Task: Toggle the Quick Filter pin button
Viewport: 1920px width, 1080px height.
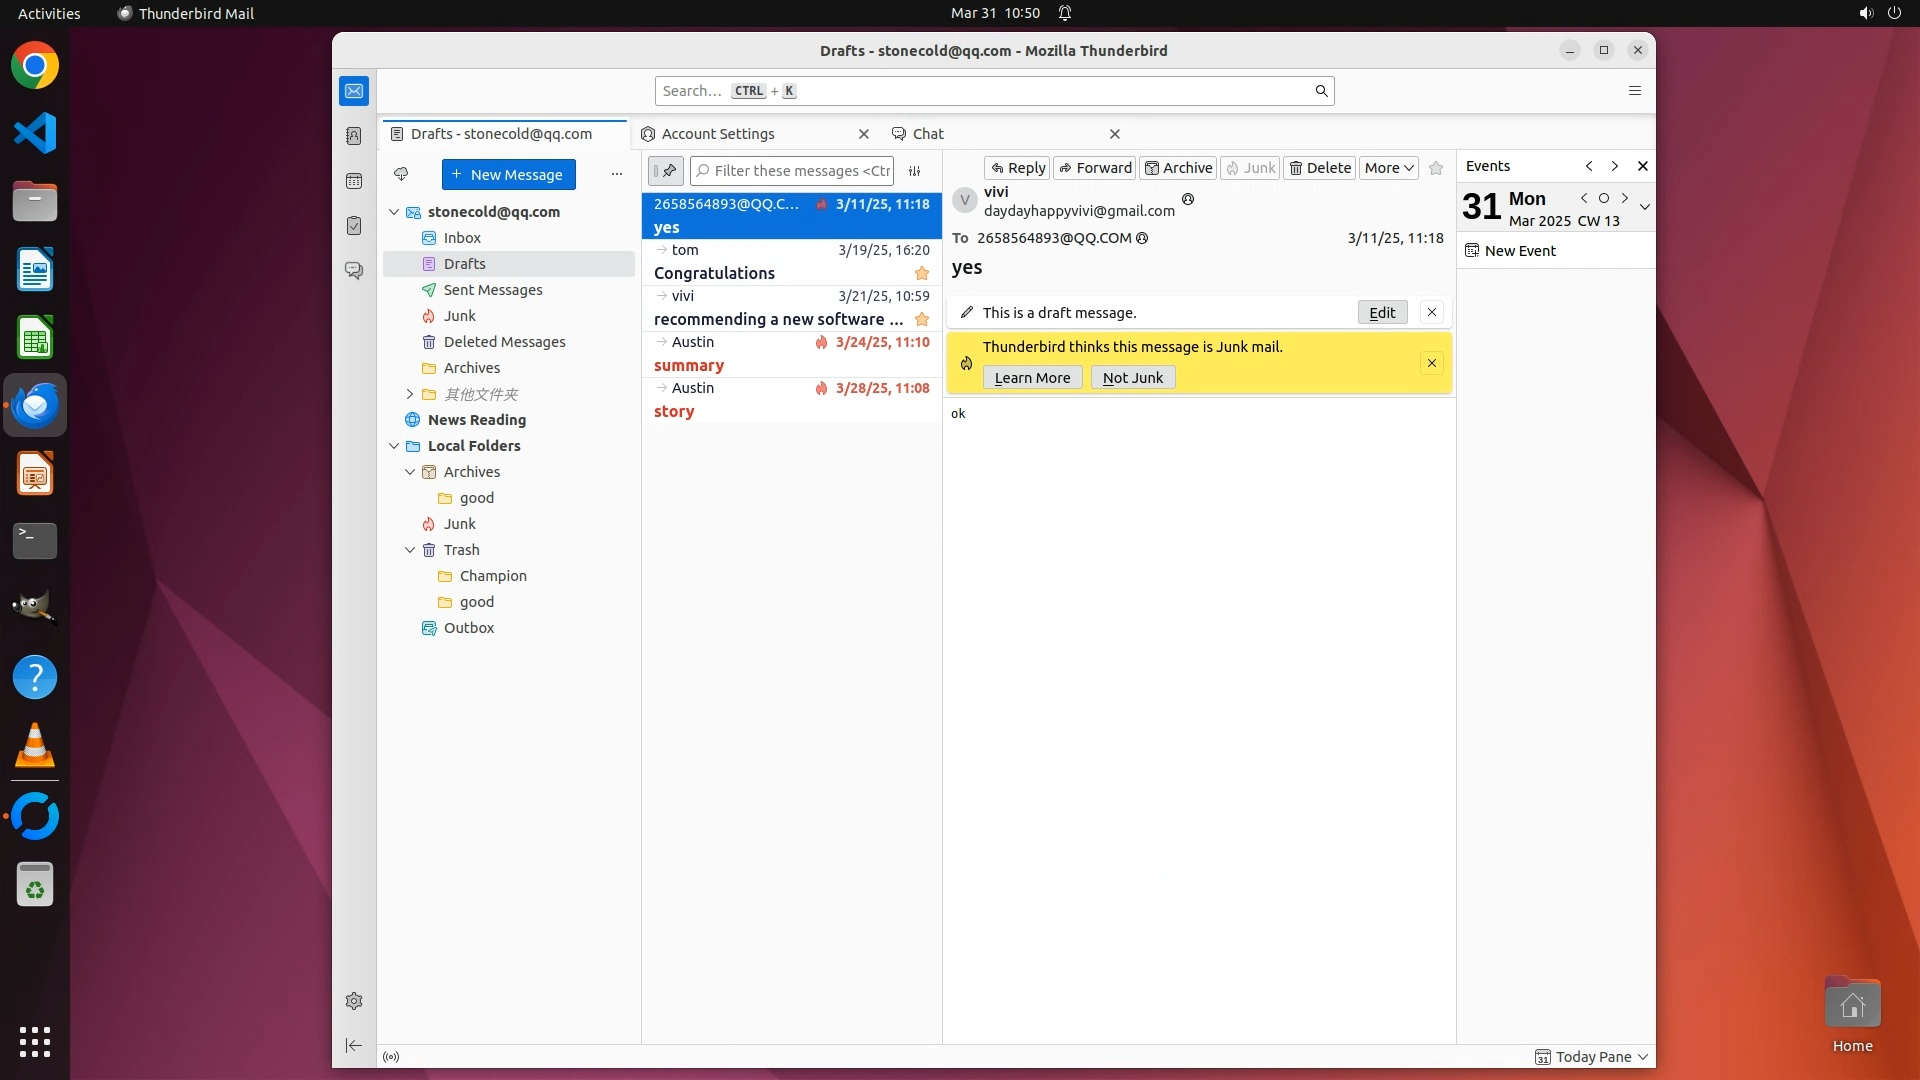Action: point(666,171)
